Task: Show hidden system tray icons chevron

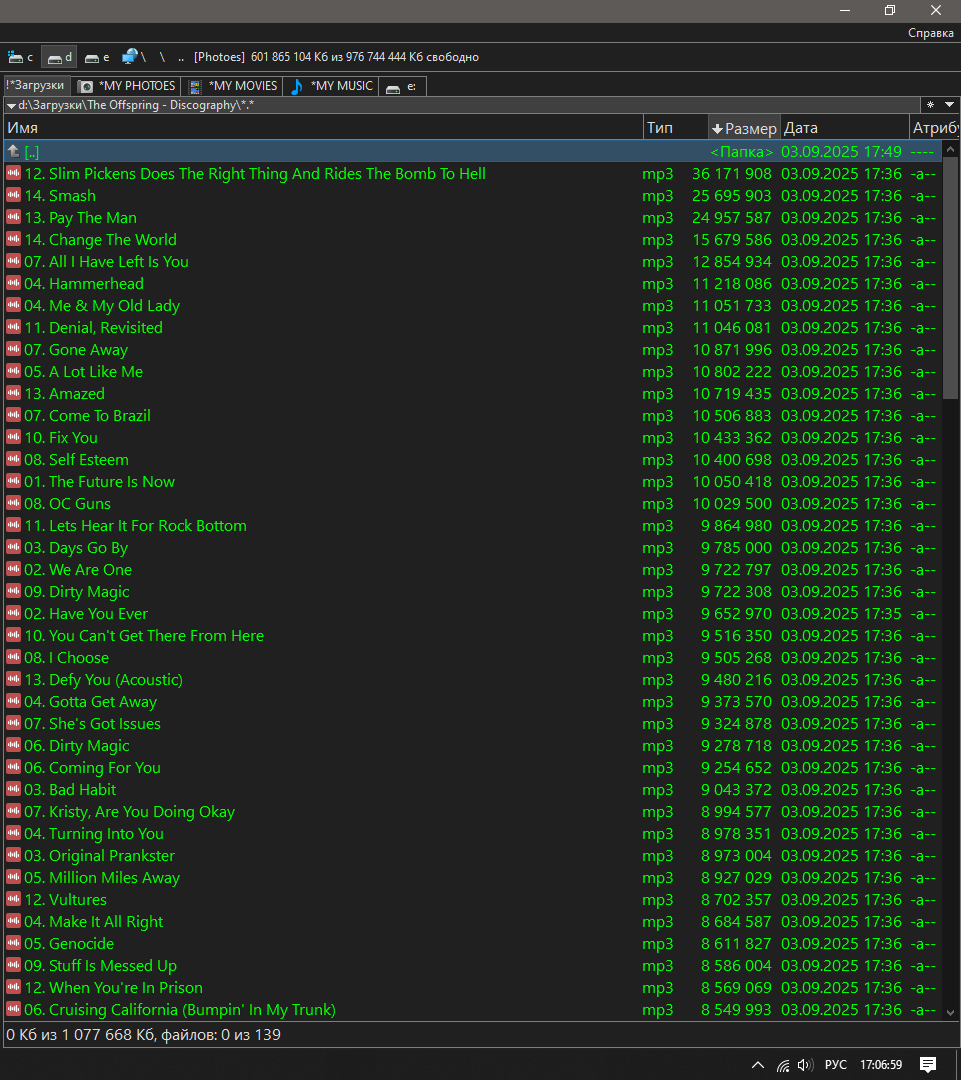Action: pos(758,1065)
